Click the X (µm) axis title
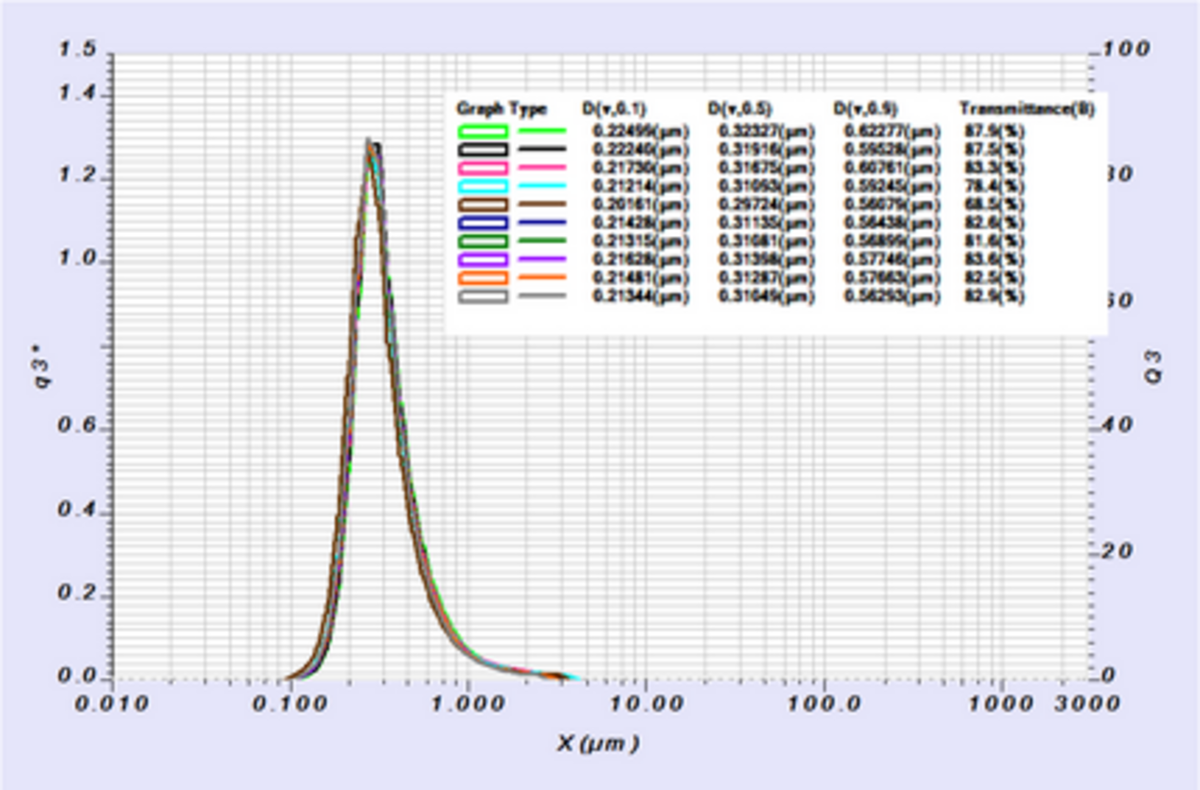 coord(596,743)
